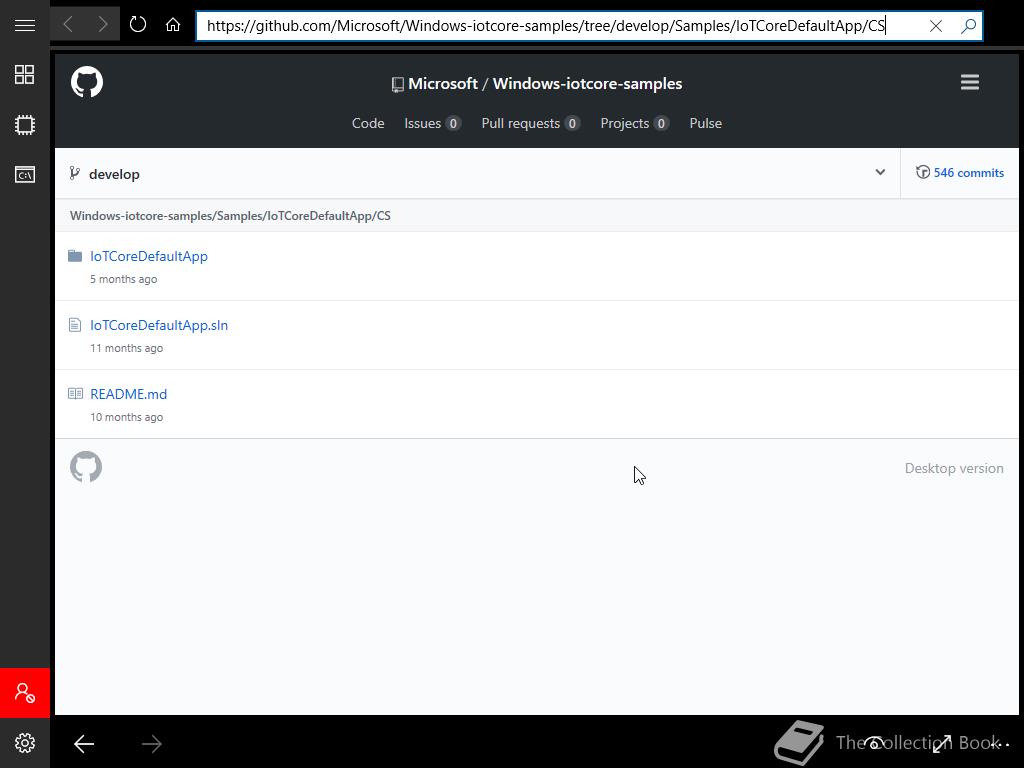Click the commits history clock icon
Screen dimensions: 1024x768
(x=923, y=172)
